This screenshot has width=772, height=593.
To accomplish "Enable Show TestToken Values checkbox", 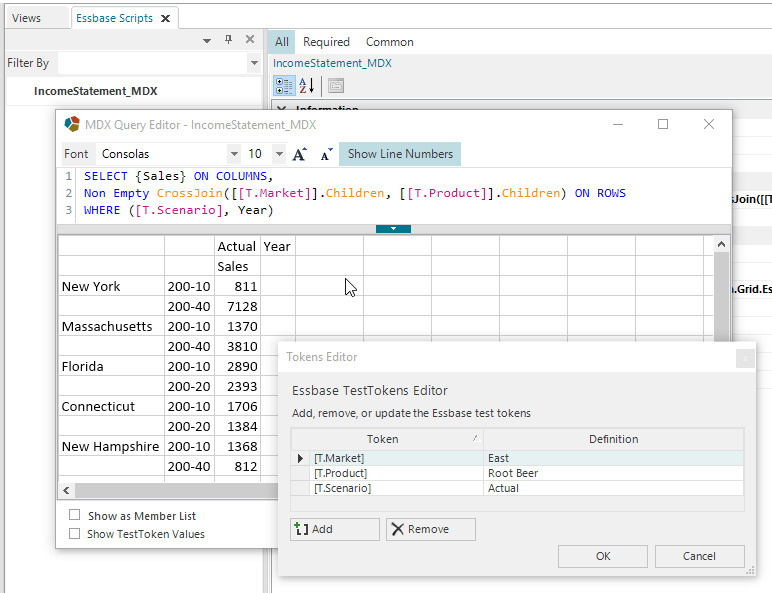I will (74, 533).
